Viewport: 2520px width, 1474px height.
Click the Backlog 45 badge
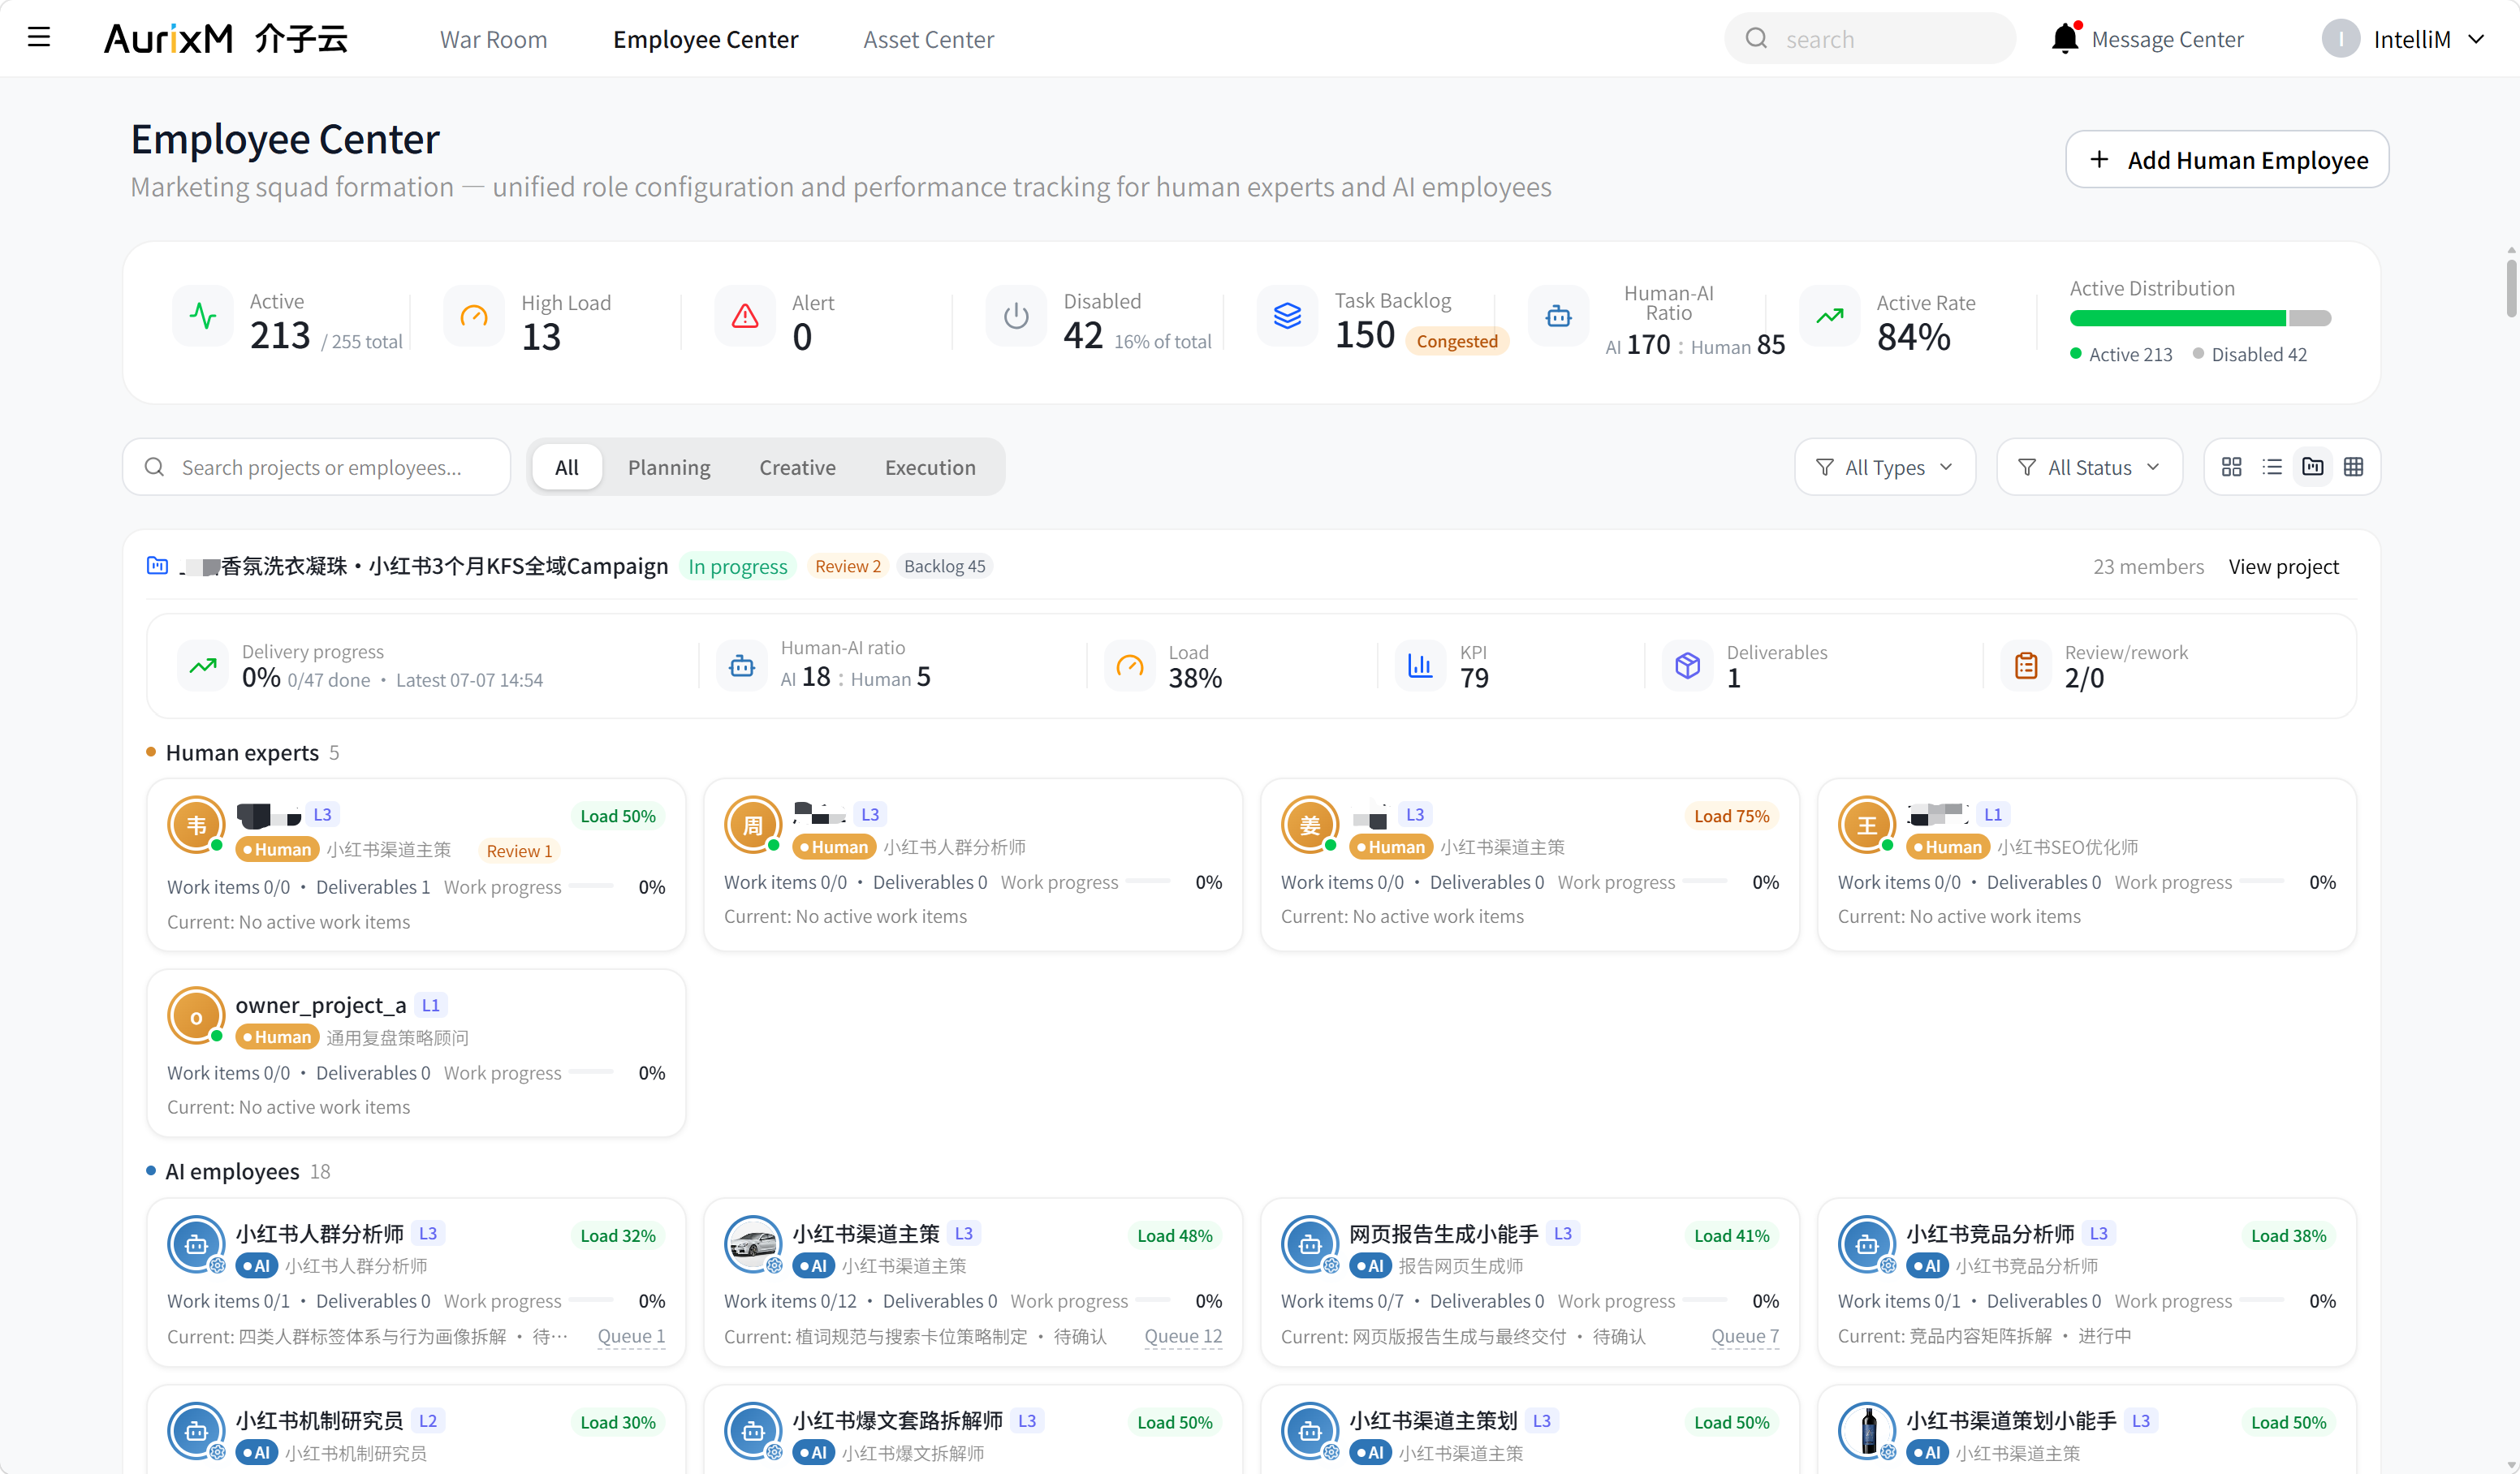pyautogui.click(x=944, y=566)
